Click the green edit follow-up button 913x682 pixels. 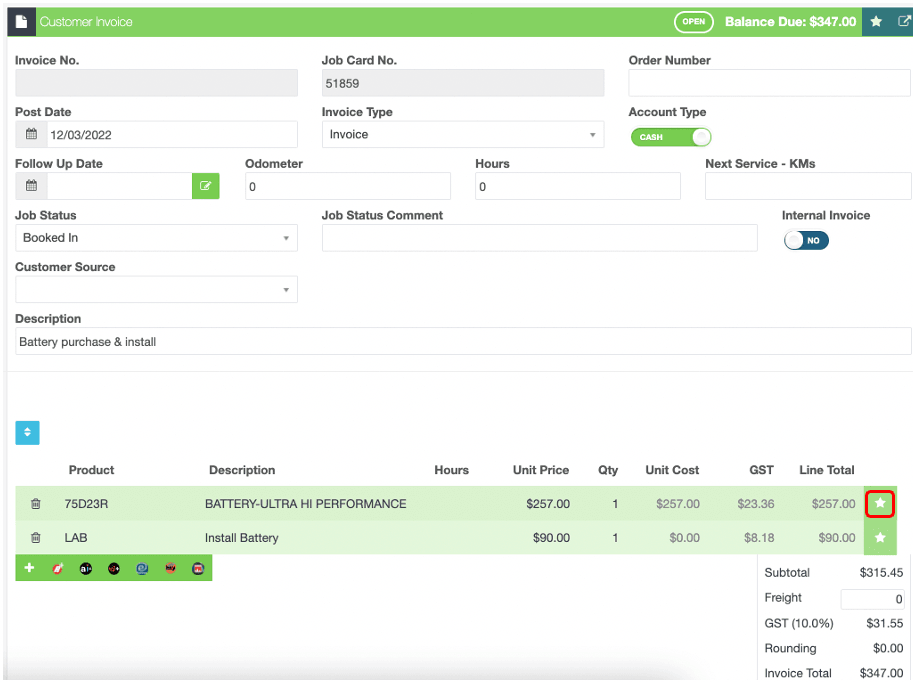206,186
